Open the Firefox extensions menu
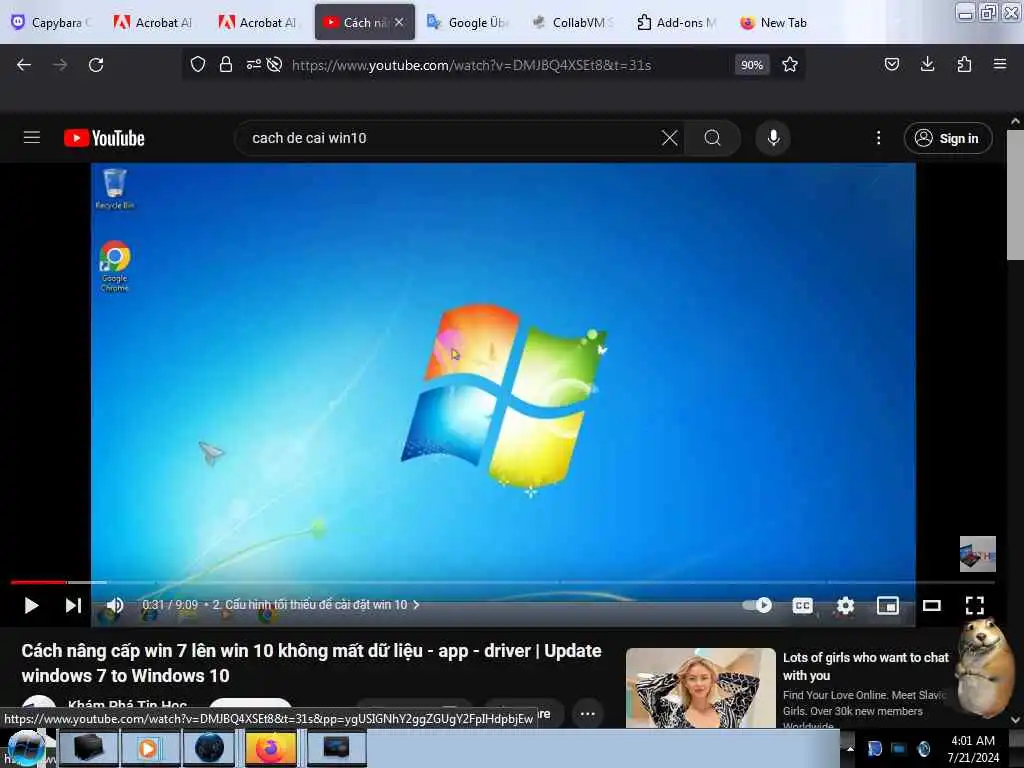The image size is (1024, 768). click(x=964, y=64)
